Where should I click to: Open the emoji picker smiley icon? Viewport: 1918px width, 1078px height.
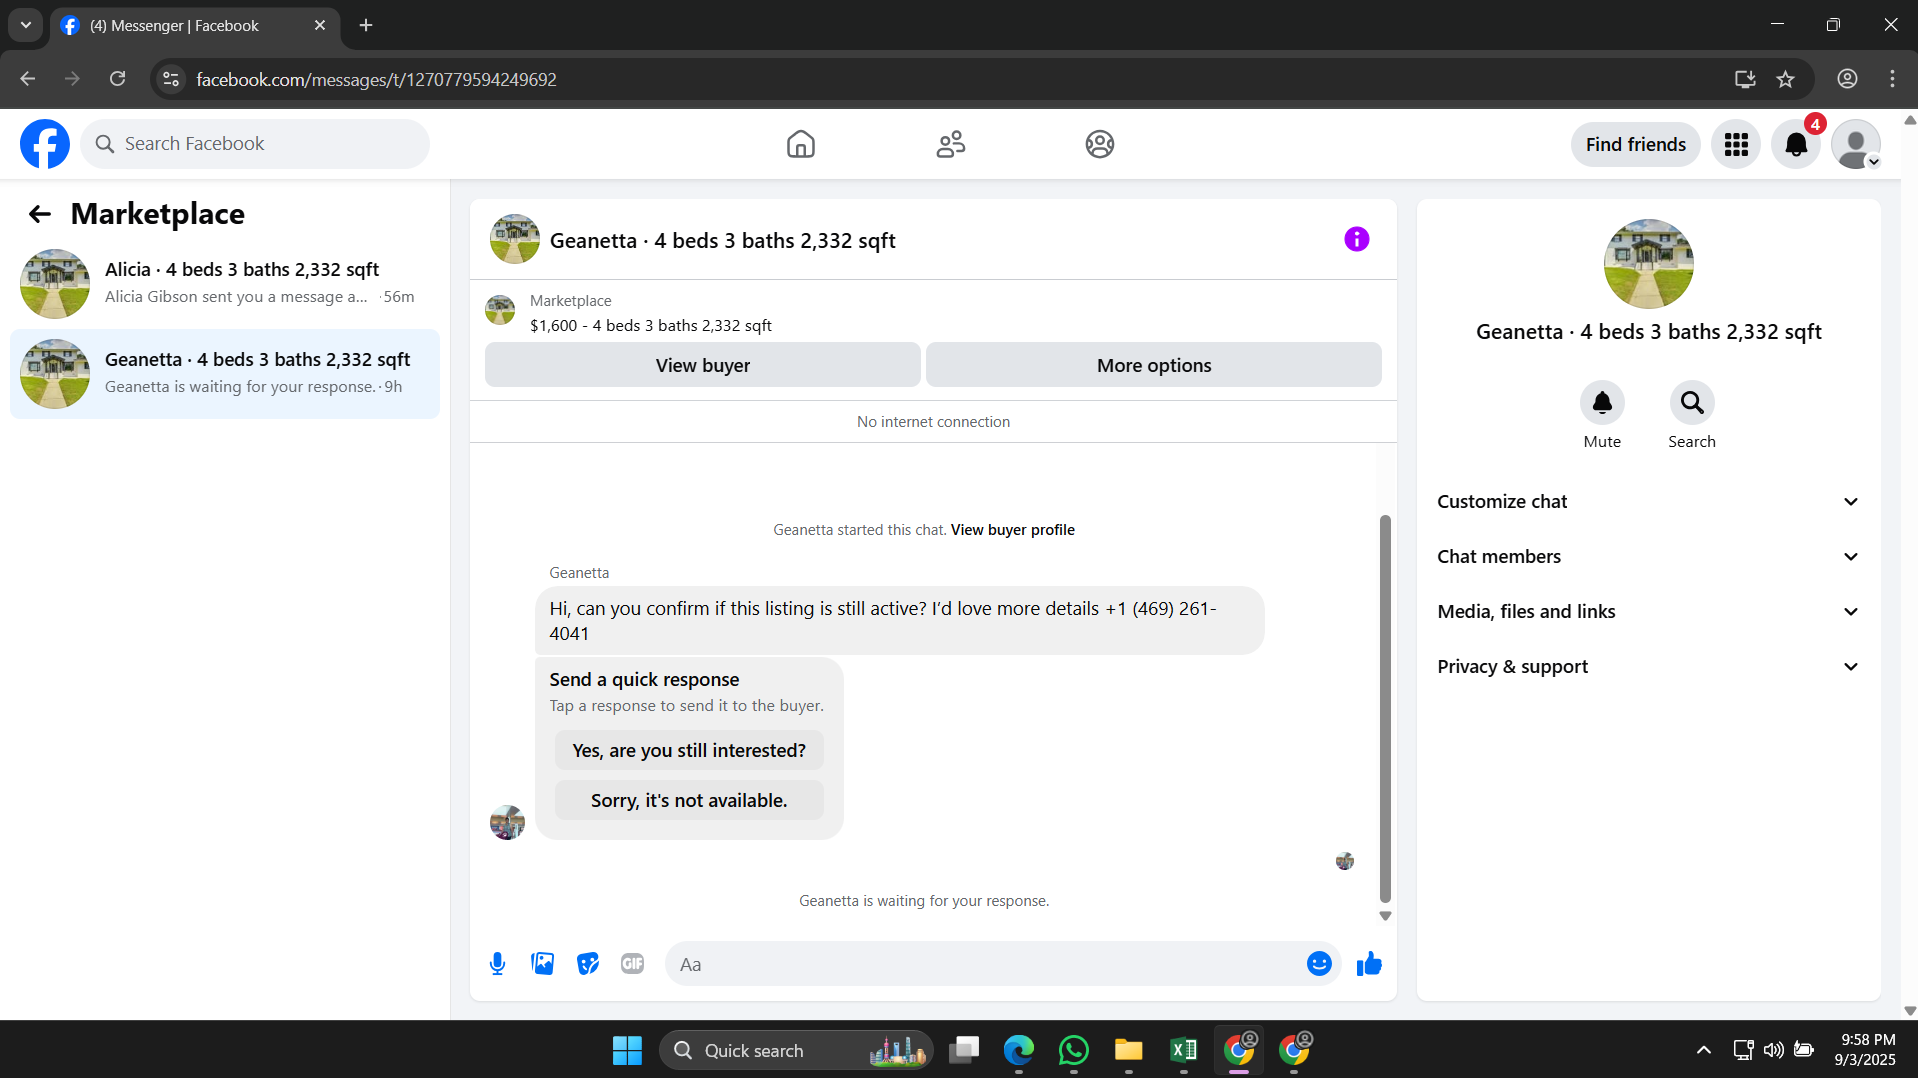tap(1319, 964)
